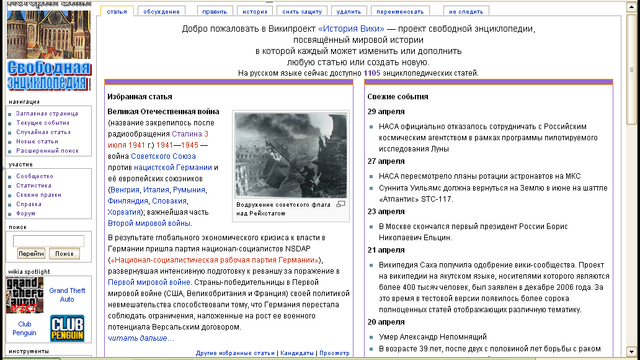This screenshot has width=640, height=360.
Task: Open the Reichstag flag photograph thumbnail
Action: [291, 156]
